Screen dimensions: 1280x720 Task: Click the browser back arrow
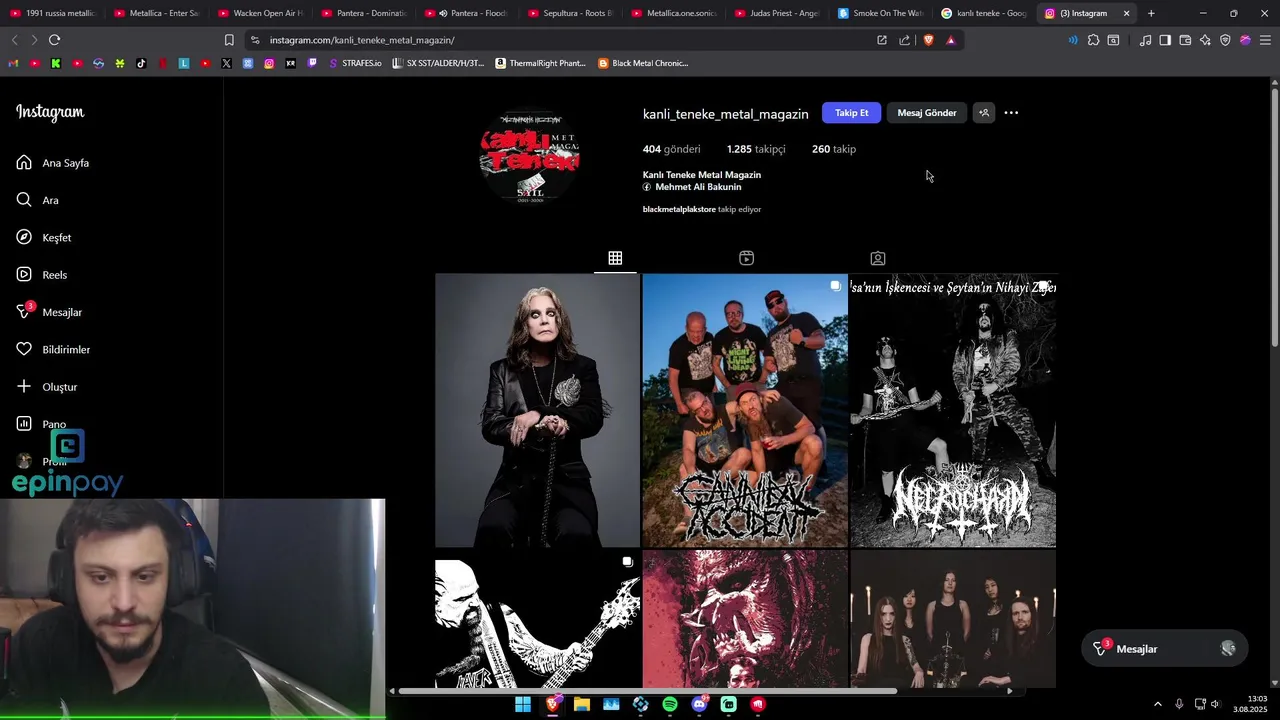(x=14, y=40)
